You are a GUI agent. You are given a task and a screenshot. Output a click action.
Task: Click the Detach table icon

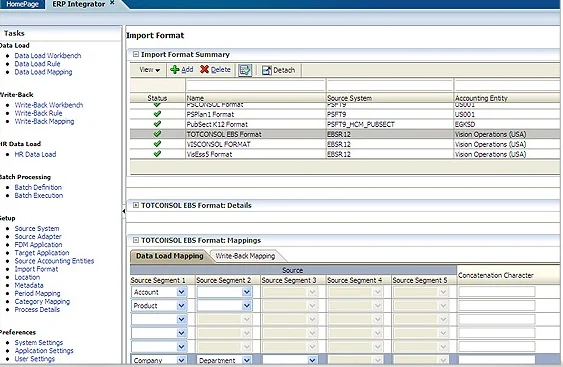[x=266, y=70]
